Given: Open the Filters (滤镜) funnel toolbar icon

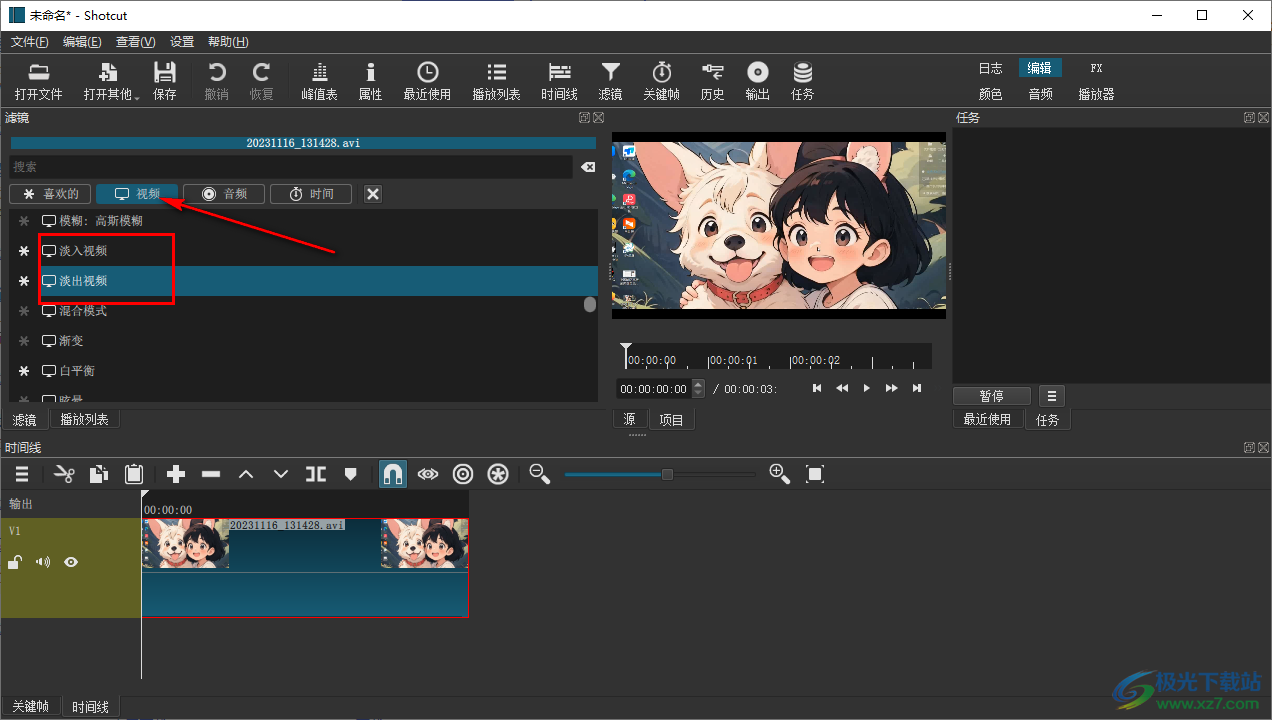Looking at the screenshot, I should 610,81.
